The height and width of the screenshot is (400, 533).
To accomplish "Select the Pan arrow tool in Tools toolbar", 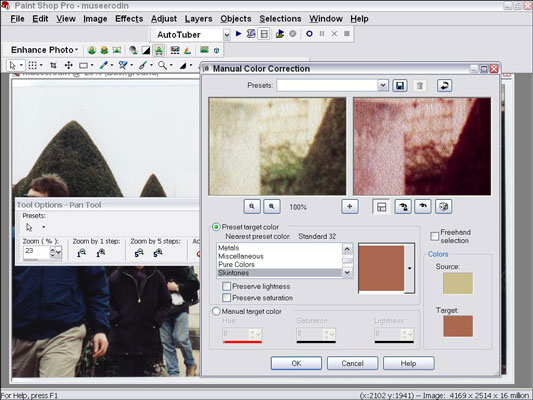I will click(13, 65).
